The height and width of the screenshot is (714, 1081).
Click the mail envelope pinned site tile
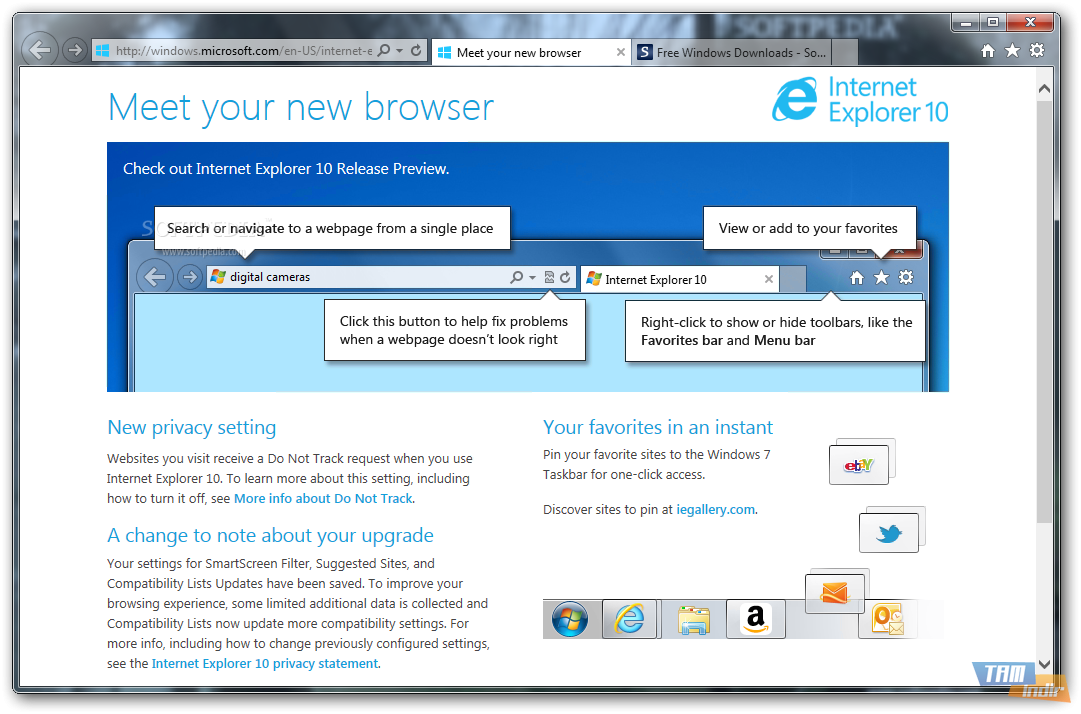click(835, 593)
